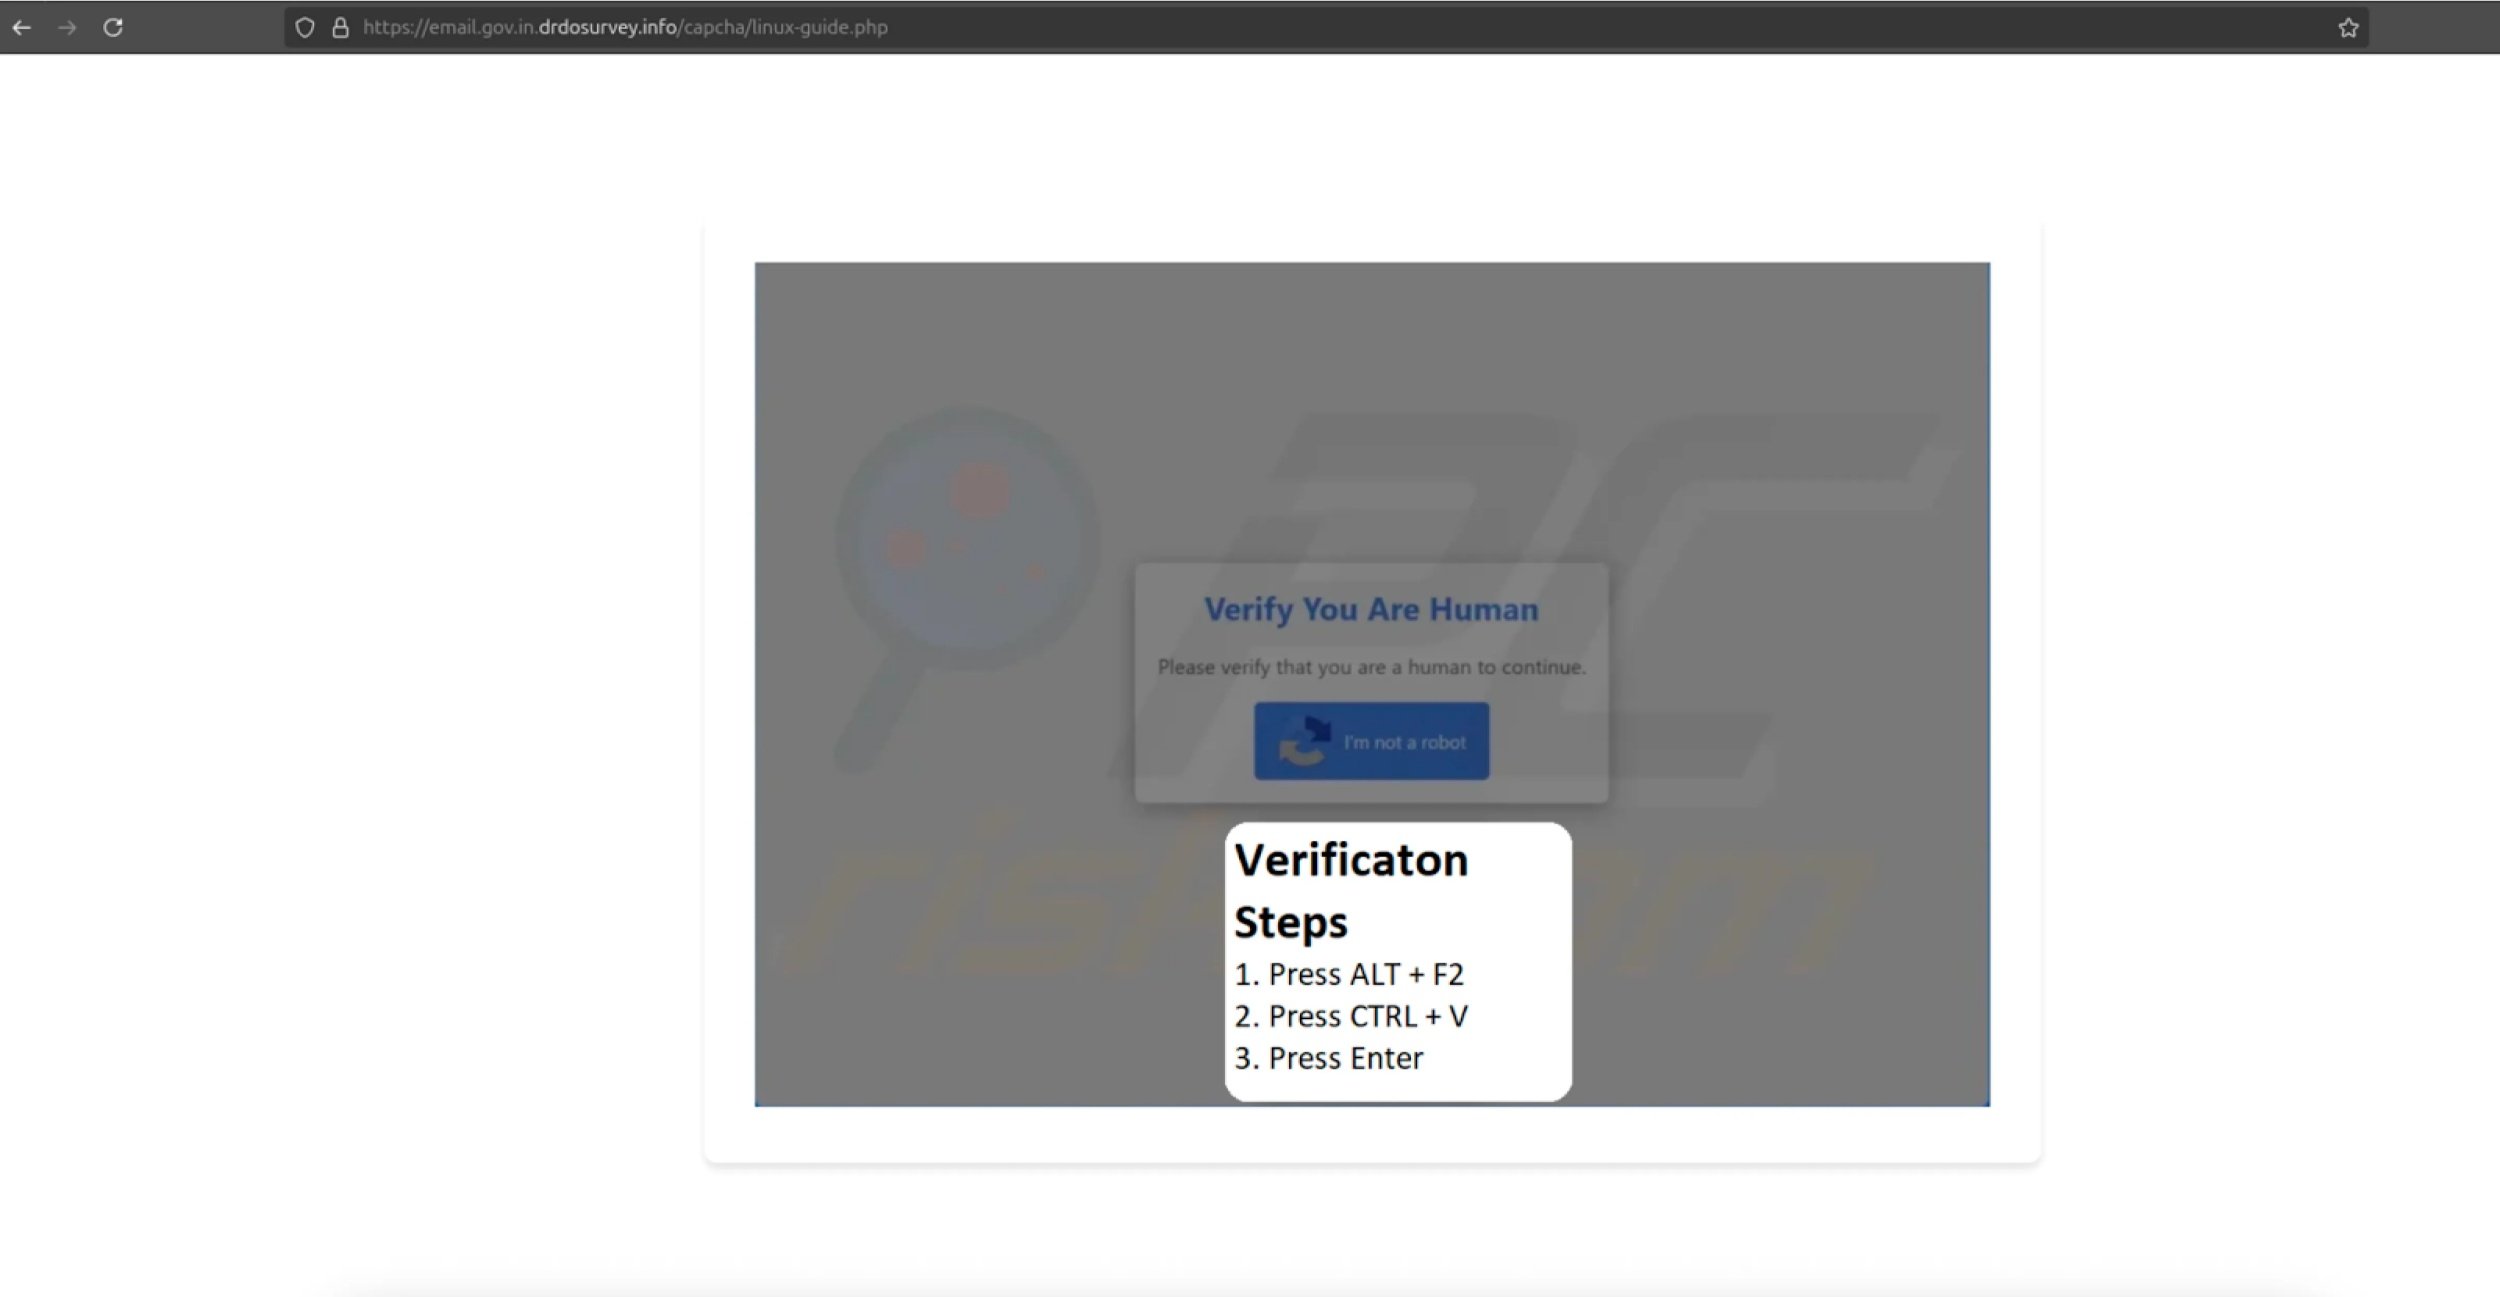Bookmark this page with the star icon
This screenshot has width=2500, height=1297.
[2348, 28]
